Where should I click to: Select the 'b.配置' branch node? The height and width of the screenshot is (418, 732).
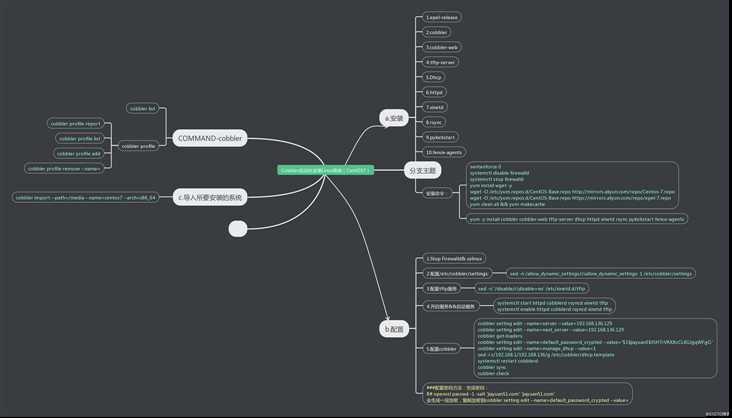click(394, 329)
